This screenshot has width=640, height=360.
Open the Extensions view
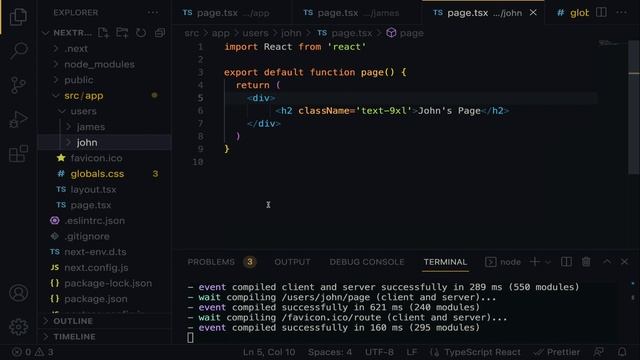(x=18, y=154)
